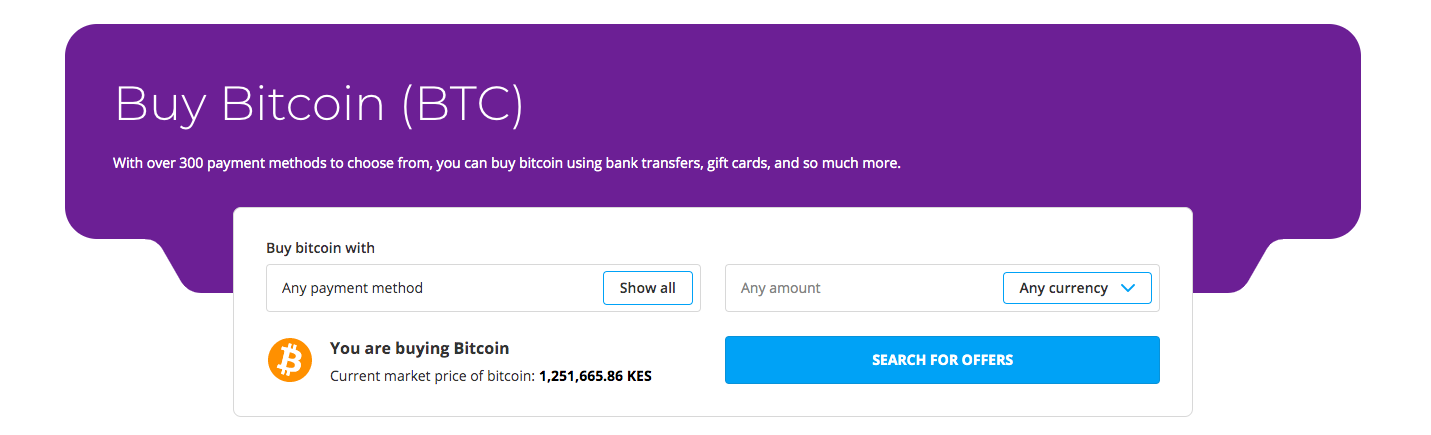Click the words Show all
Viewport: 1431px width, 435px height.
click(x=648, y=288)
